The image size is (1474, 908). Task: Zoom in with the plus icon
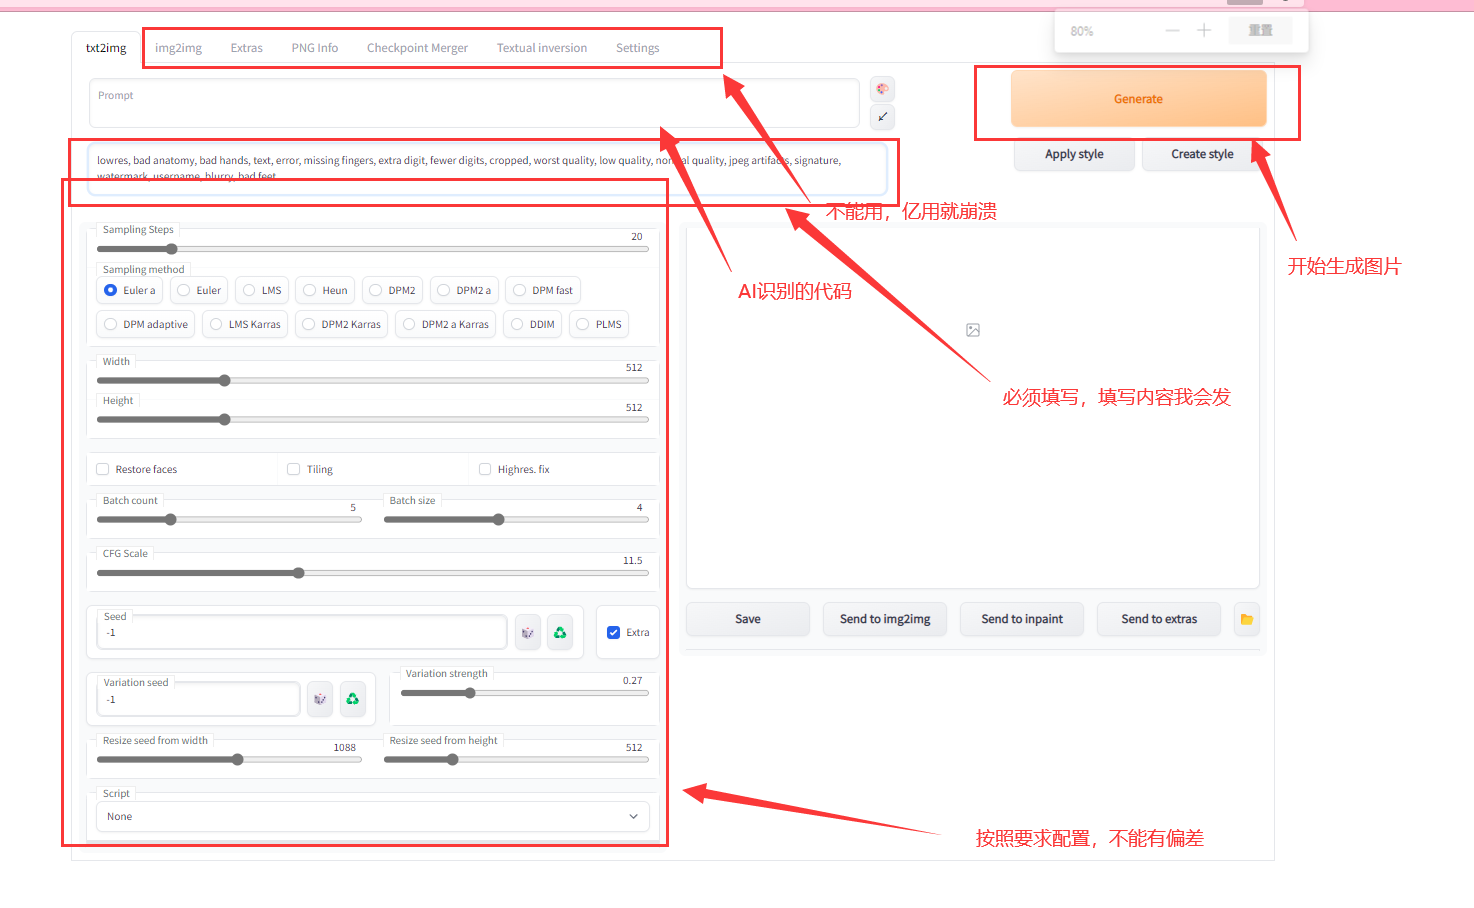[x=1204, y=31]
